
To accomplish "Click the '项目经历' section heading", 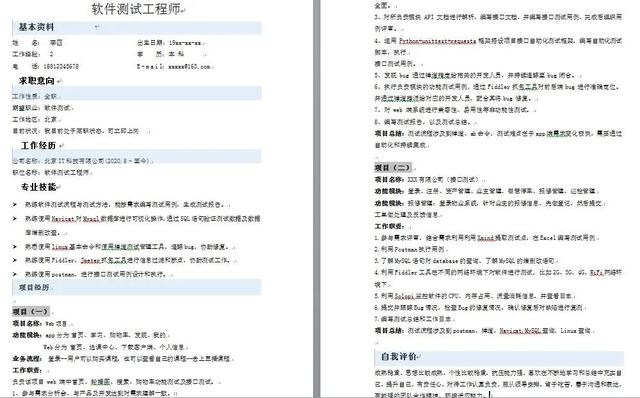I will (x=34, y=287).
